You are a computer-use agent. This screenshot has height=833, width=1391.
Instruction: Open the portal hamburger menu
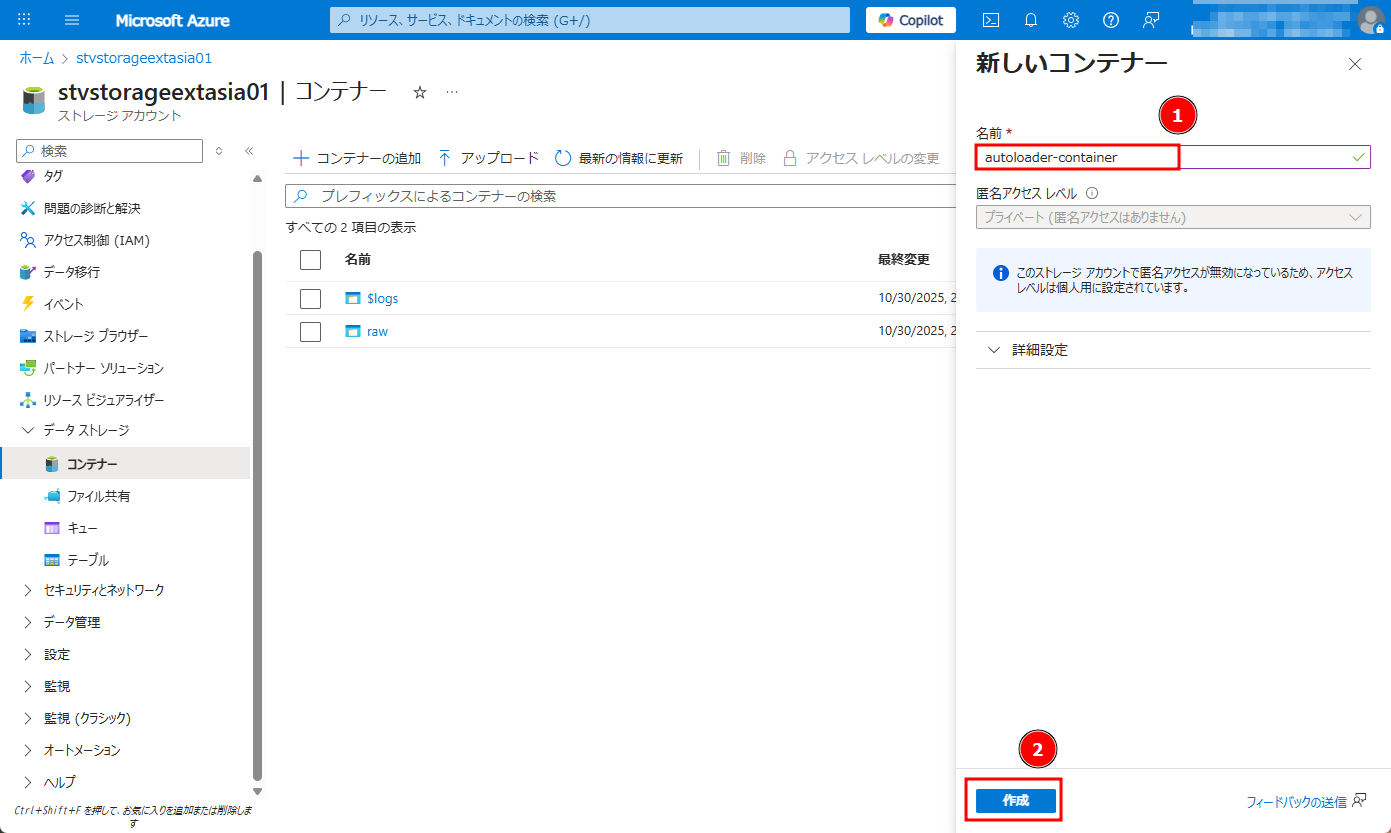pyautogui.click(x=72, y=20)
